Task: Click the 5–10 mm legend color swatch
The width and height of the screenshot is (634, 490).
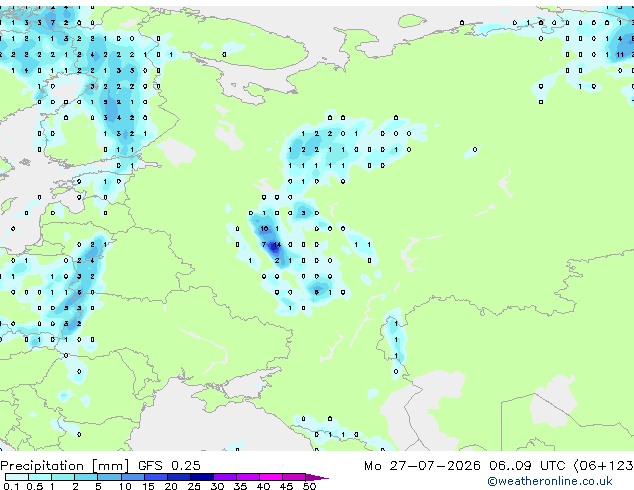Action: [x=109, y=477]
